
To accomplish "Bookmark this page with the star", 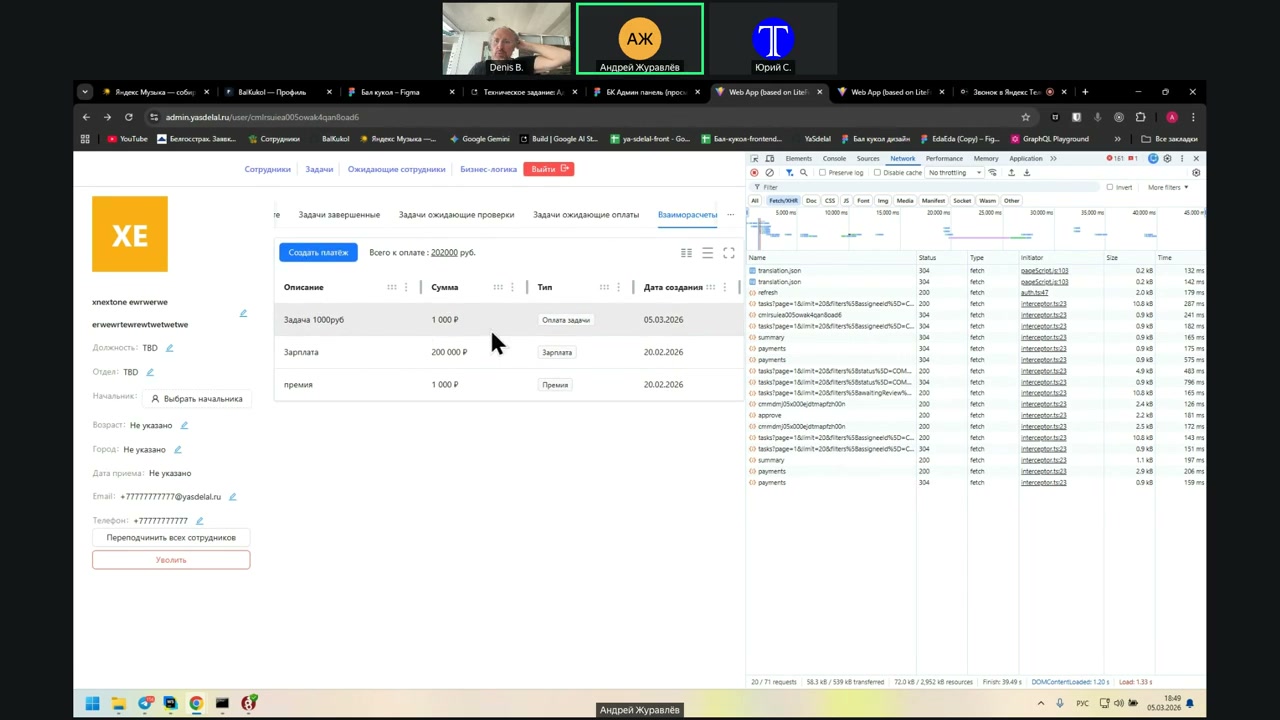I will point(1025,117).
